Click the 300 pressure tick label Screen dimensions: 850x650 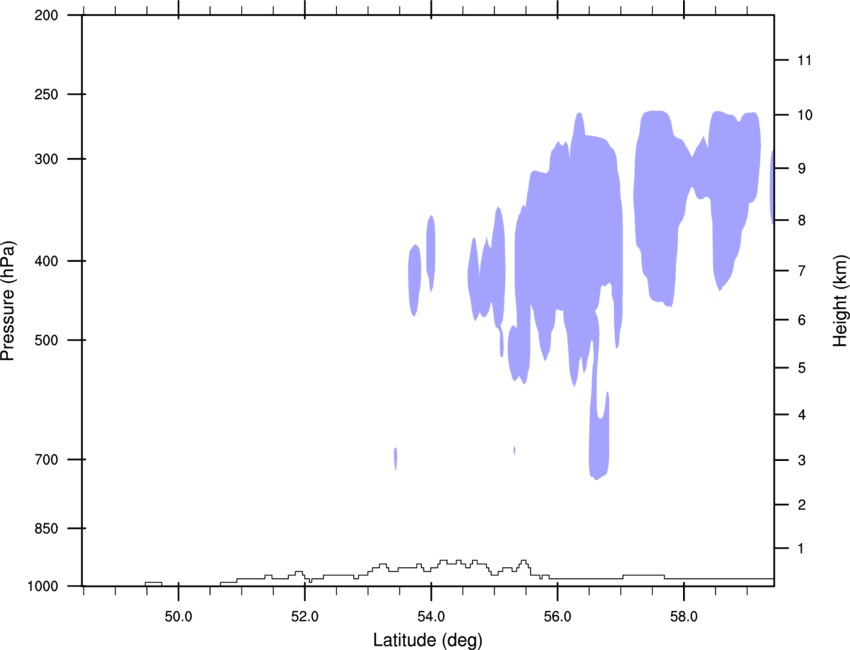click(x=46, y=159)
